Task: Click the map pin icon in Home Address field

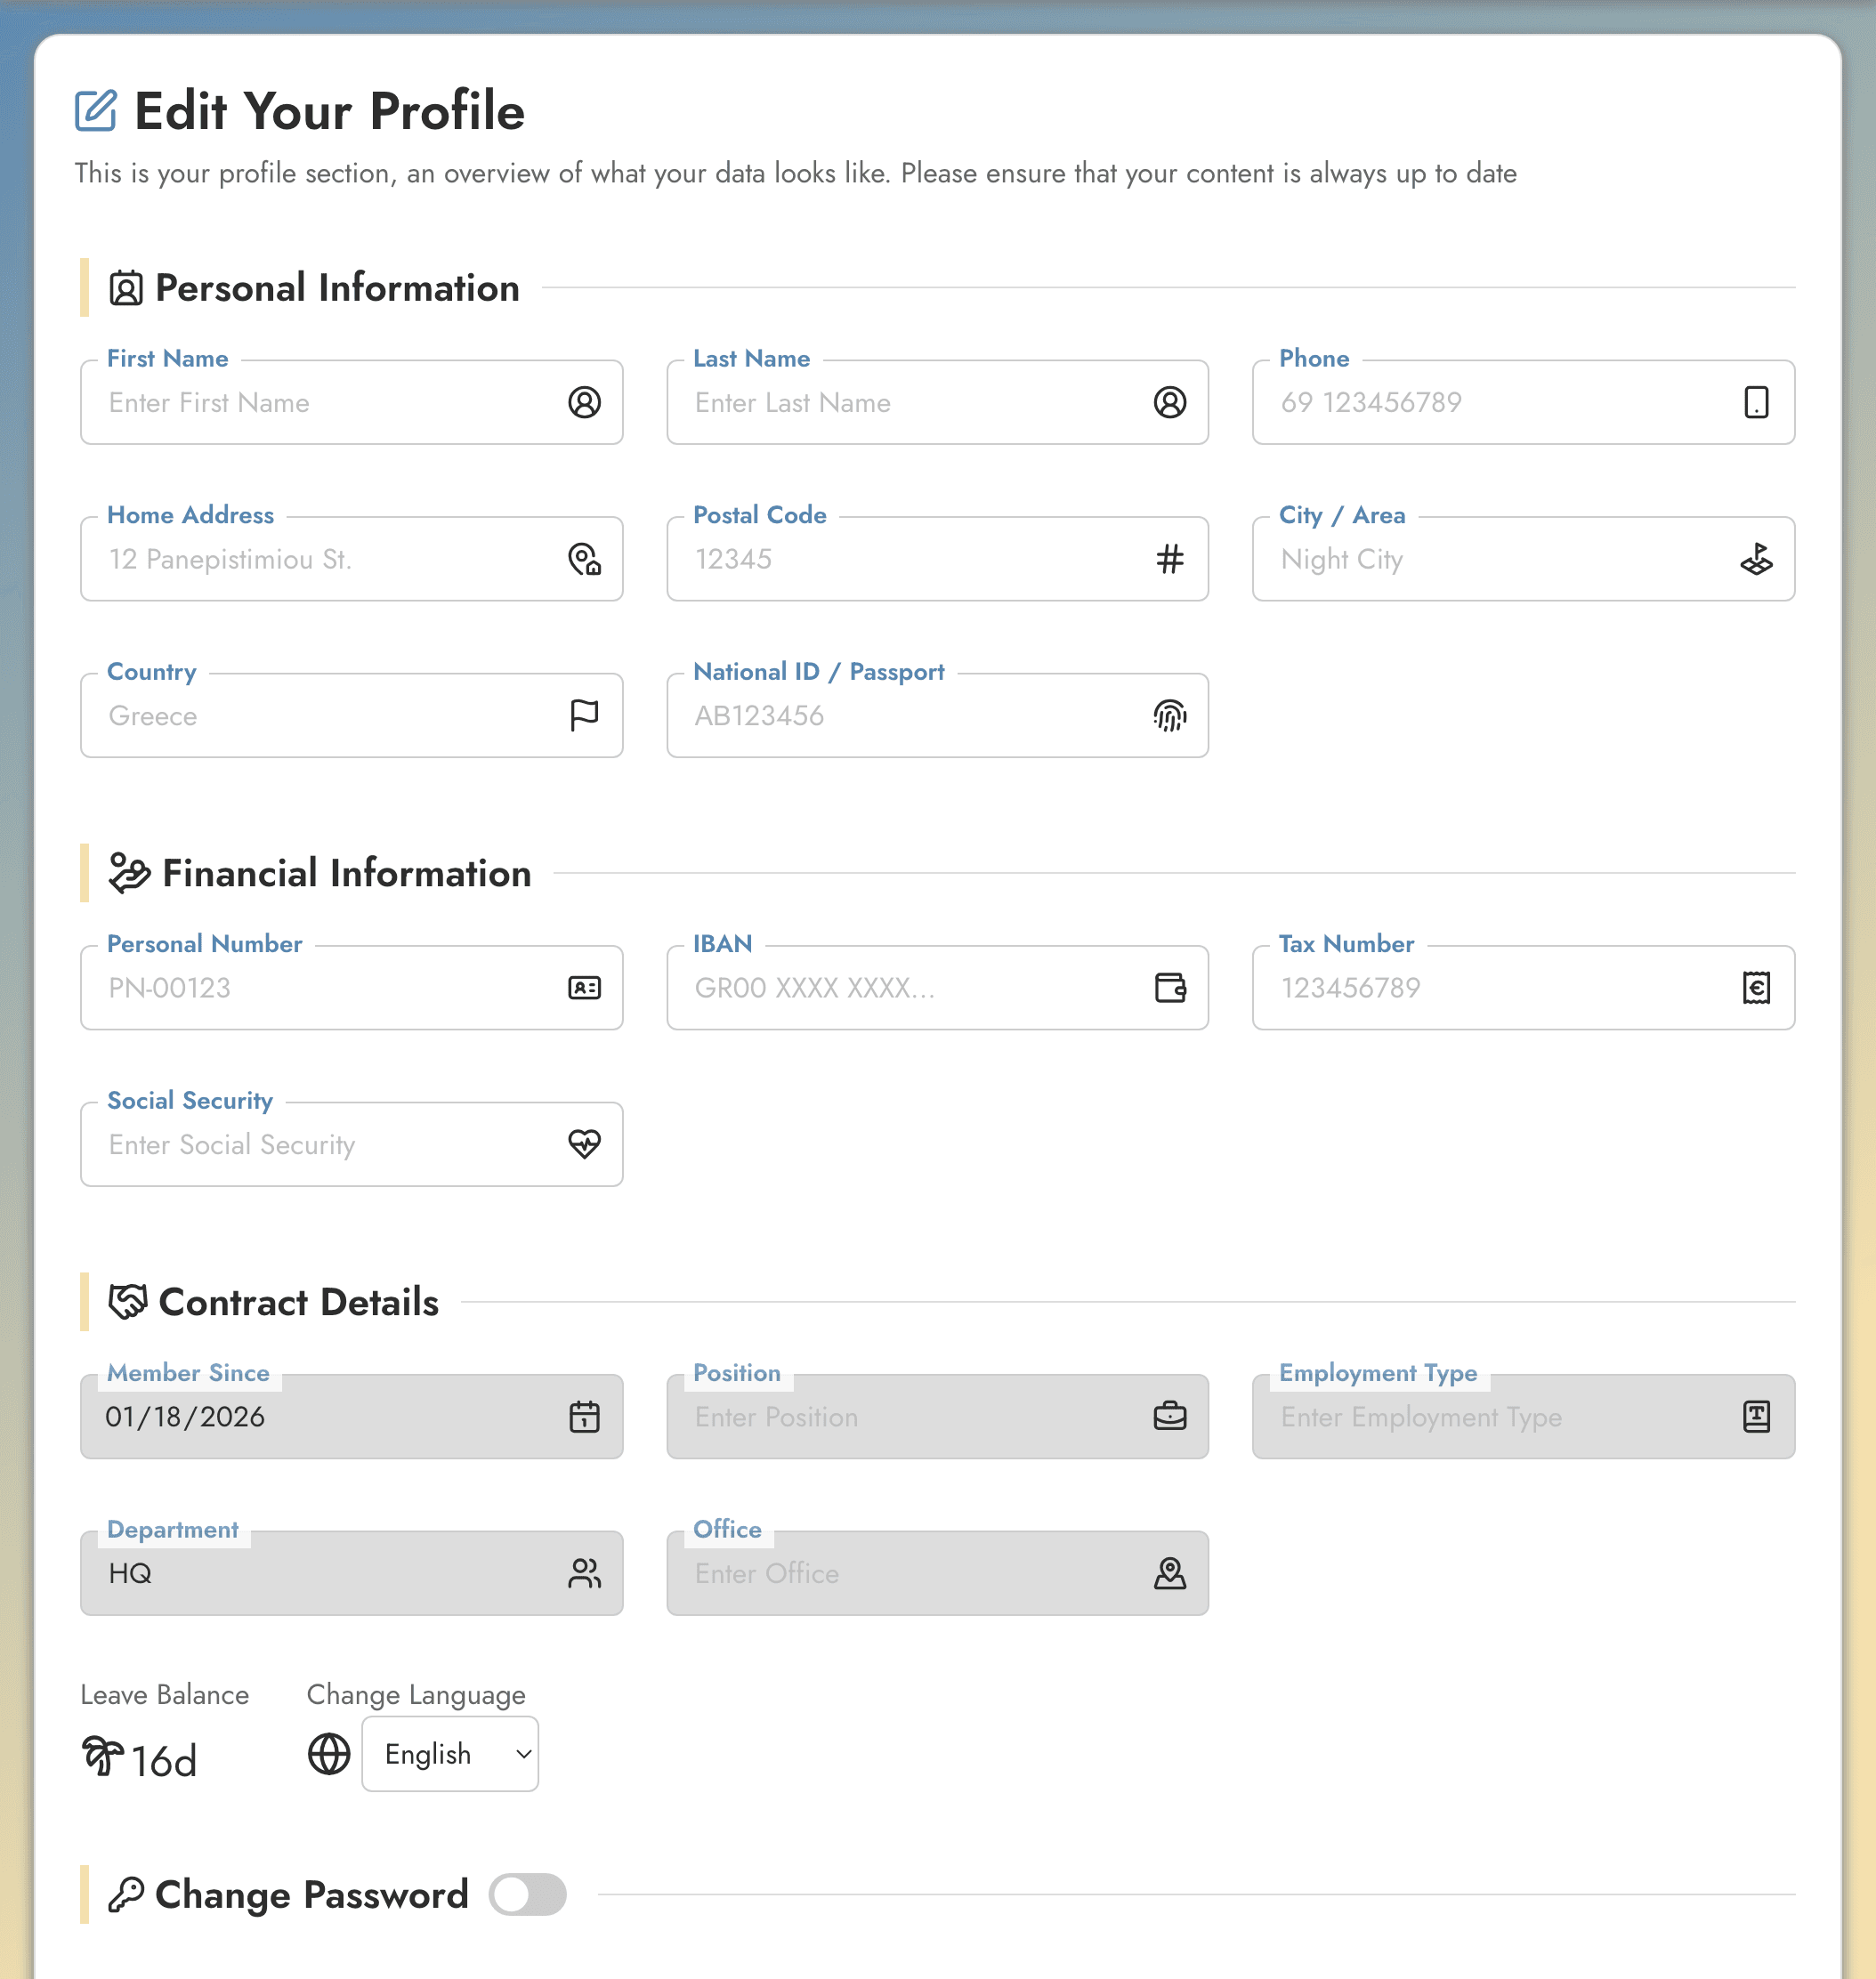Action: pyautogui.click(x=585, y=559)
